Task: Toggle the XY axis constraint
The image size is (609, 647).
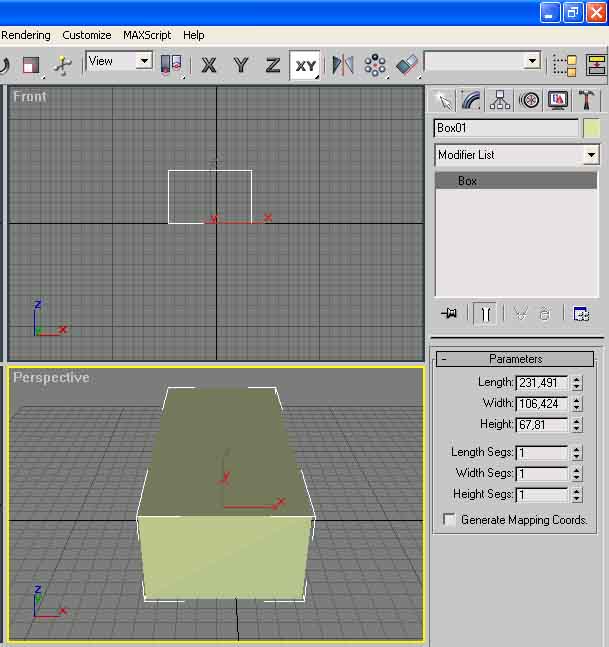Action: tap(305, 65)
